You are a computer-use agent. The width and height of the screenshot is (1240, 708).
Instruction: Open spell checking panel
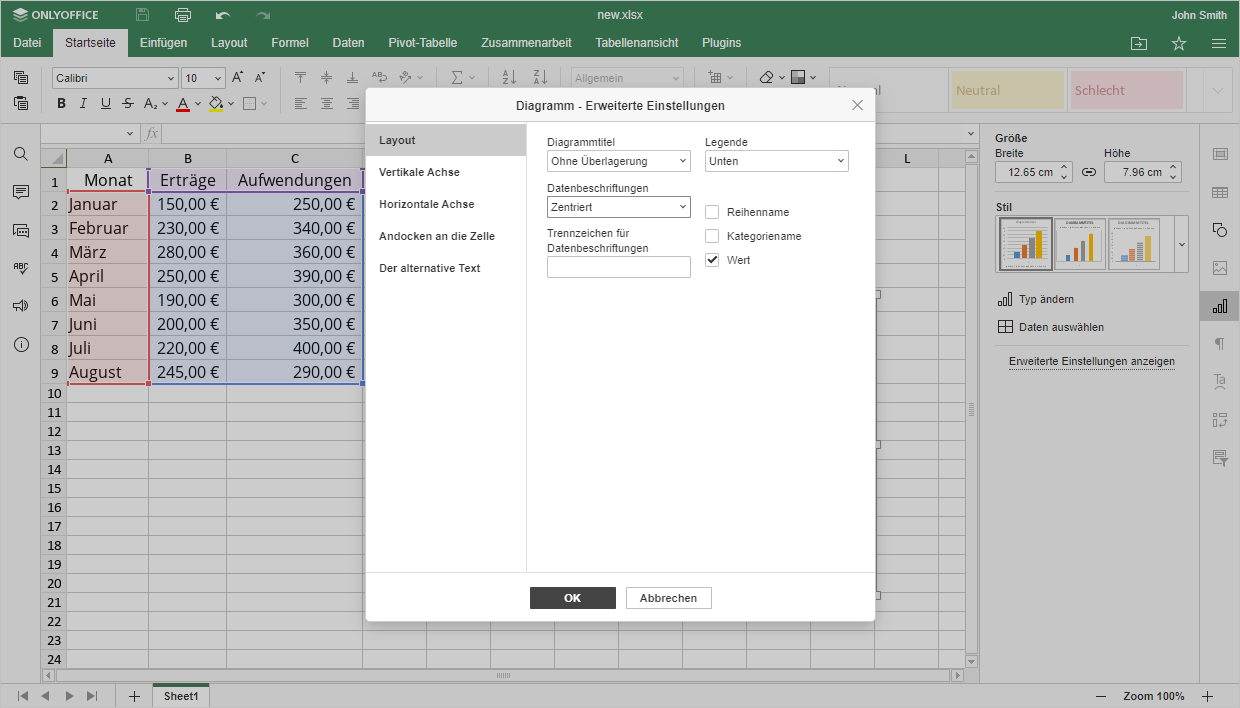pos(21,268)
